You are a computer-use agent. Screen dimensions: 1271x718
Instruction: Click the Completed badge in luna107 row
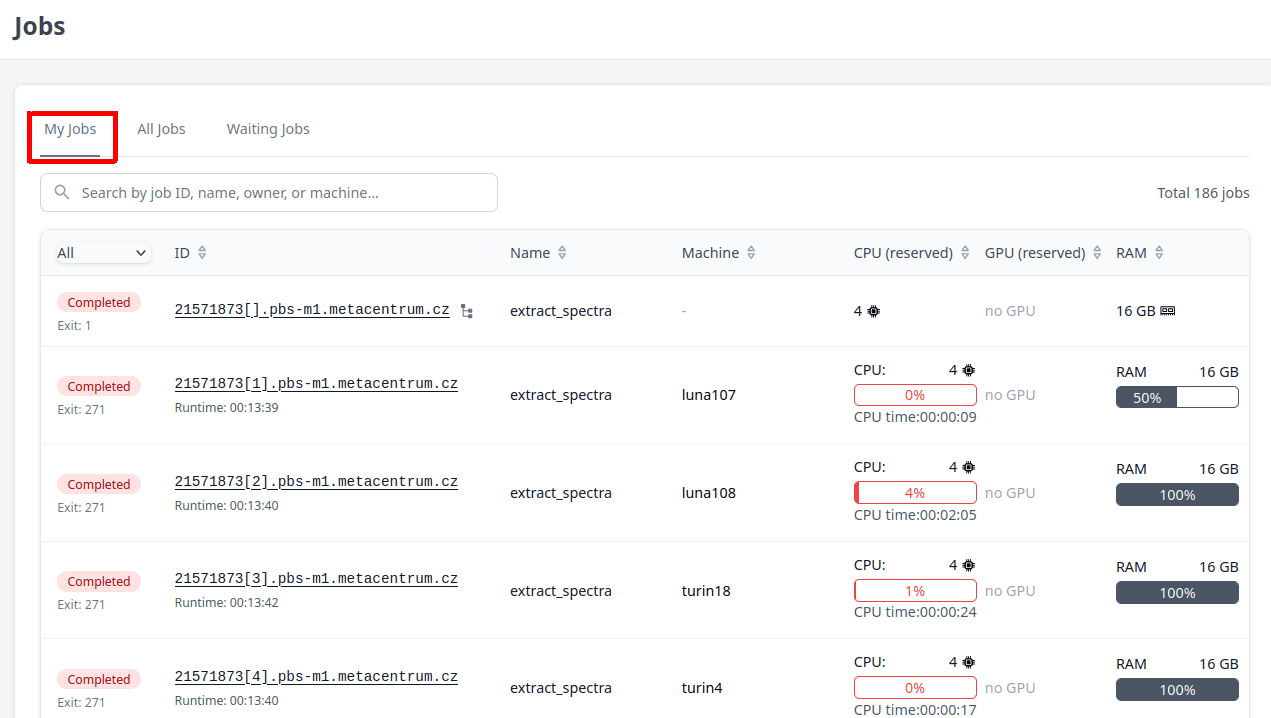click(x=99, y=386)
